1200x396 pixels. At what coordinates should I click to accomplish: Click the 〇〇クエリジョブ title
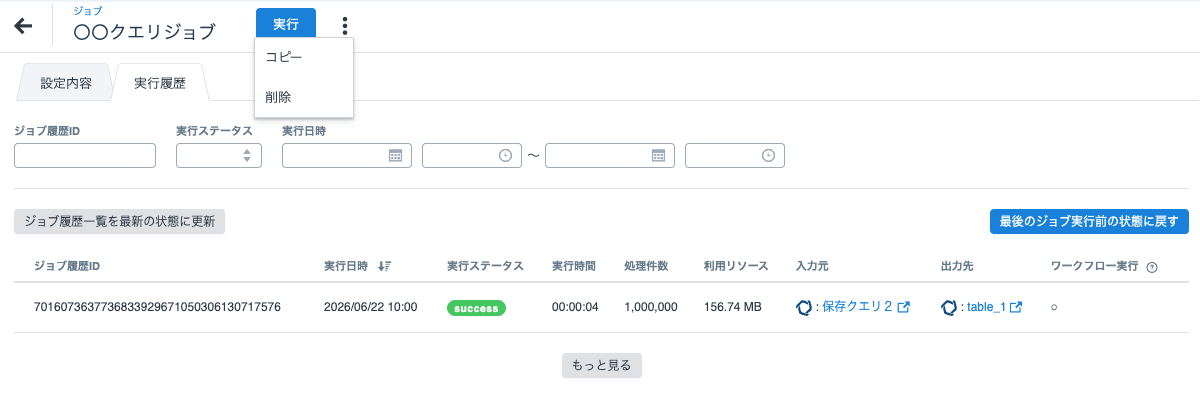coord(145,32)
